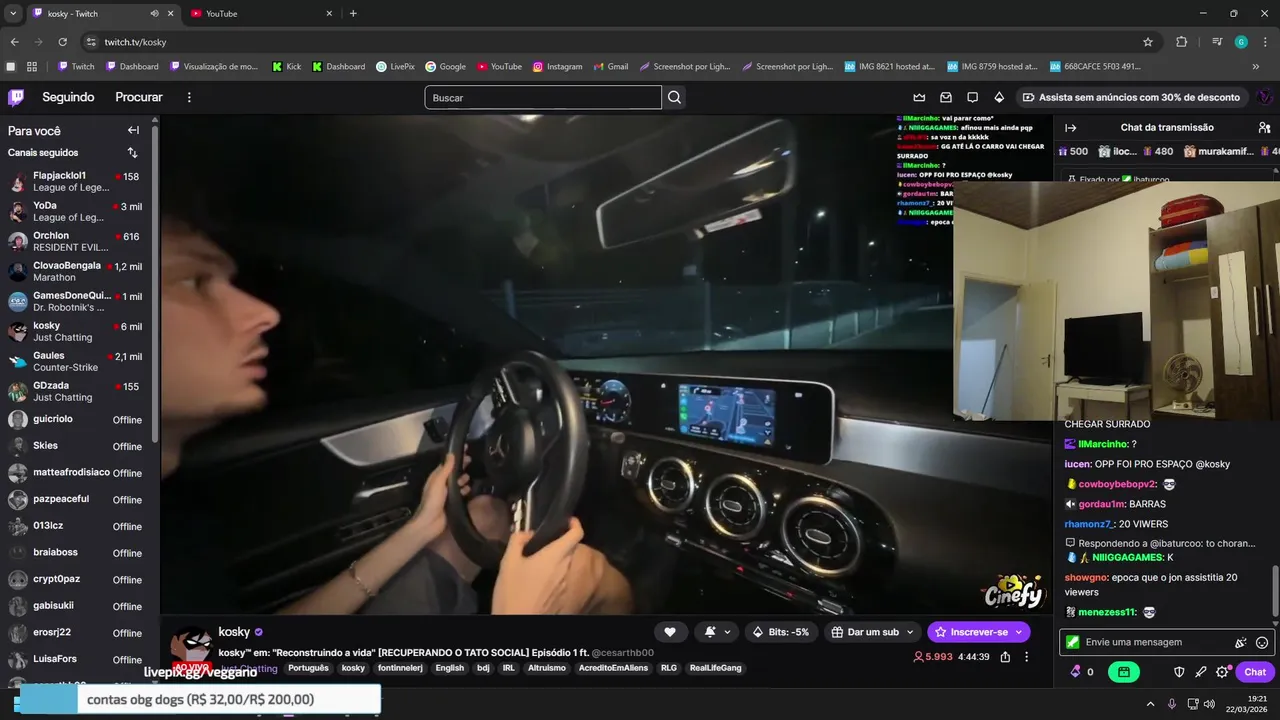This screenshot has height=720, width=1280.
Task: Reload the Twitch page
Action: tap(62, 42)
